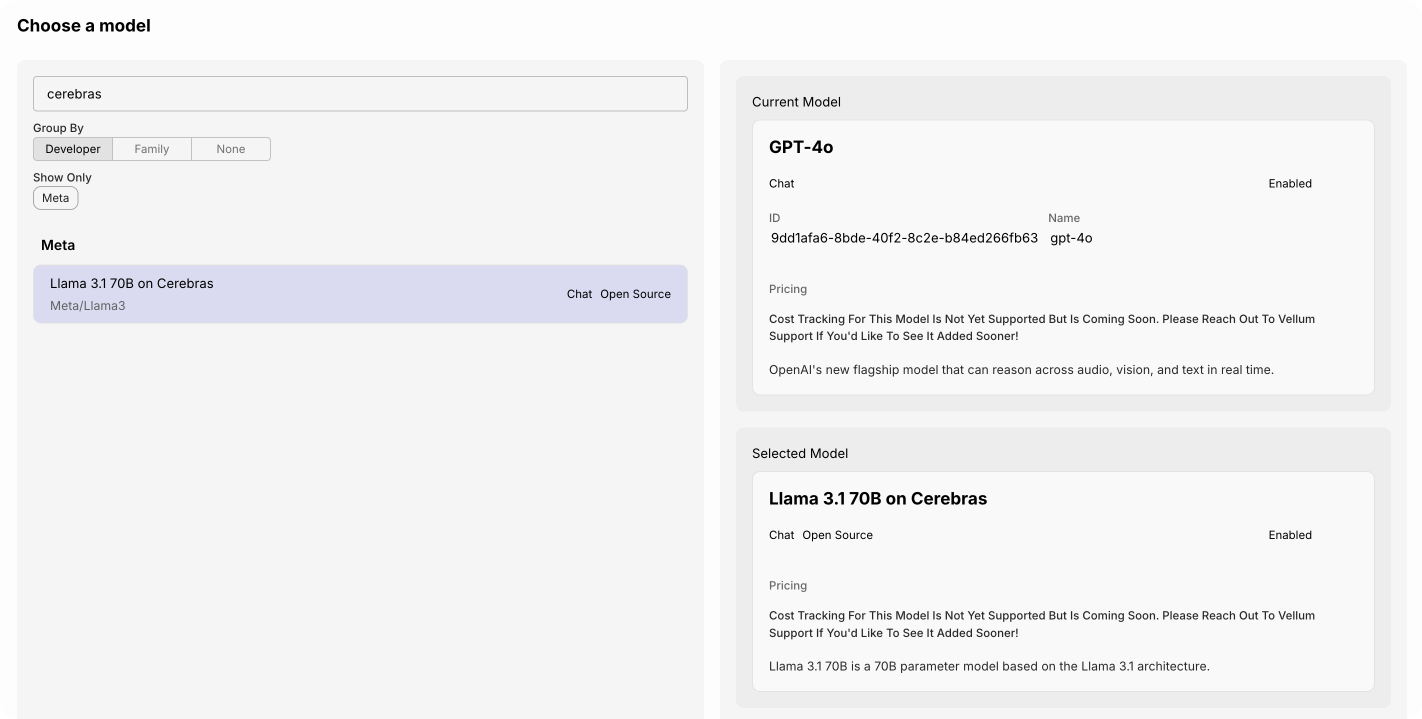Click the Chat tag in the Current Model card
This screenshot has width=1422, height=719.
pos(782,184)
